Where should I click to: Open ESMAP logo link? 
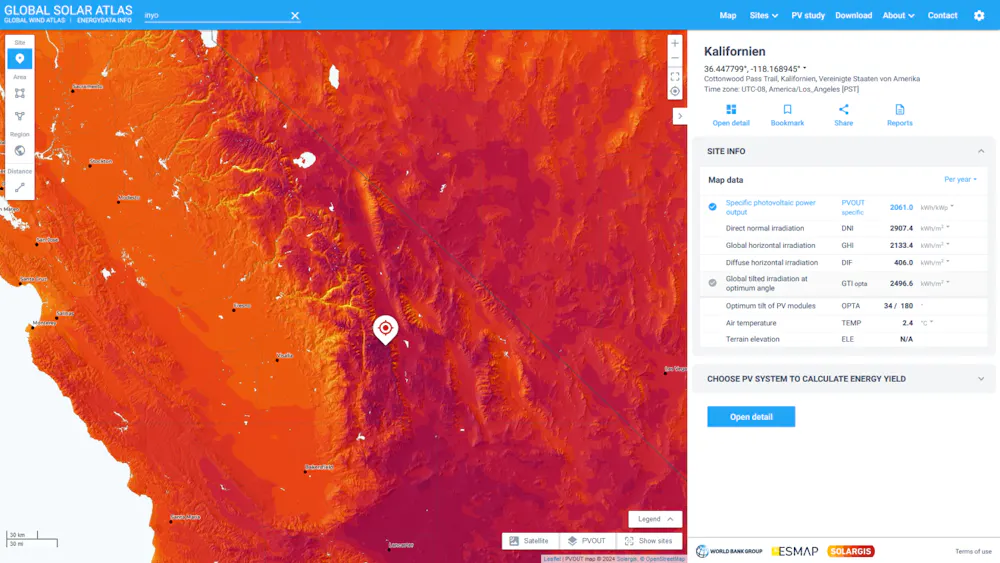(795, 551)
